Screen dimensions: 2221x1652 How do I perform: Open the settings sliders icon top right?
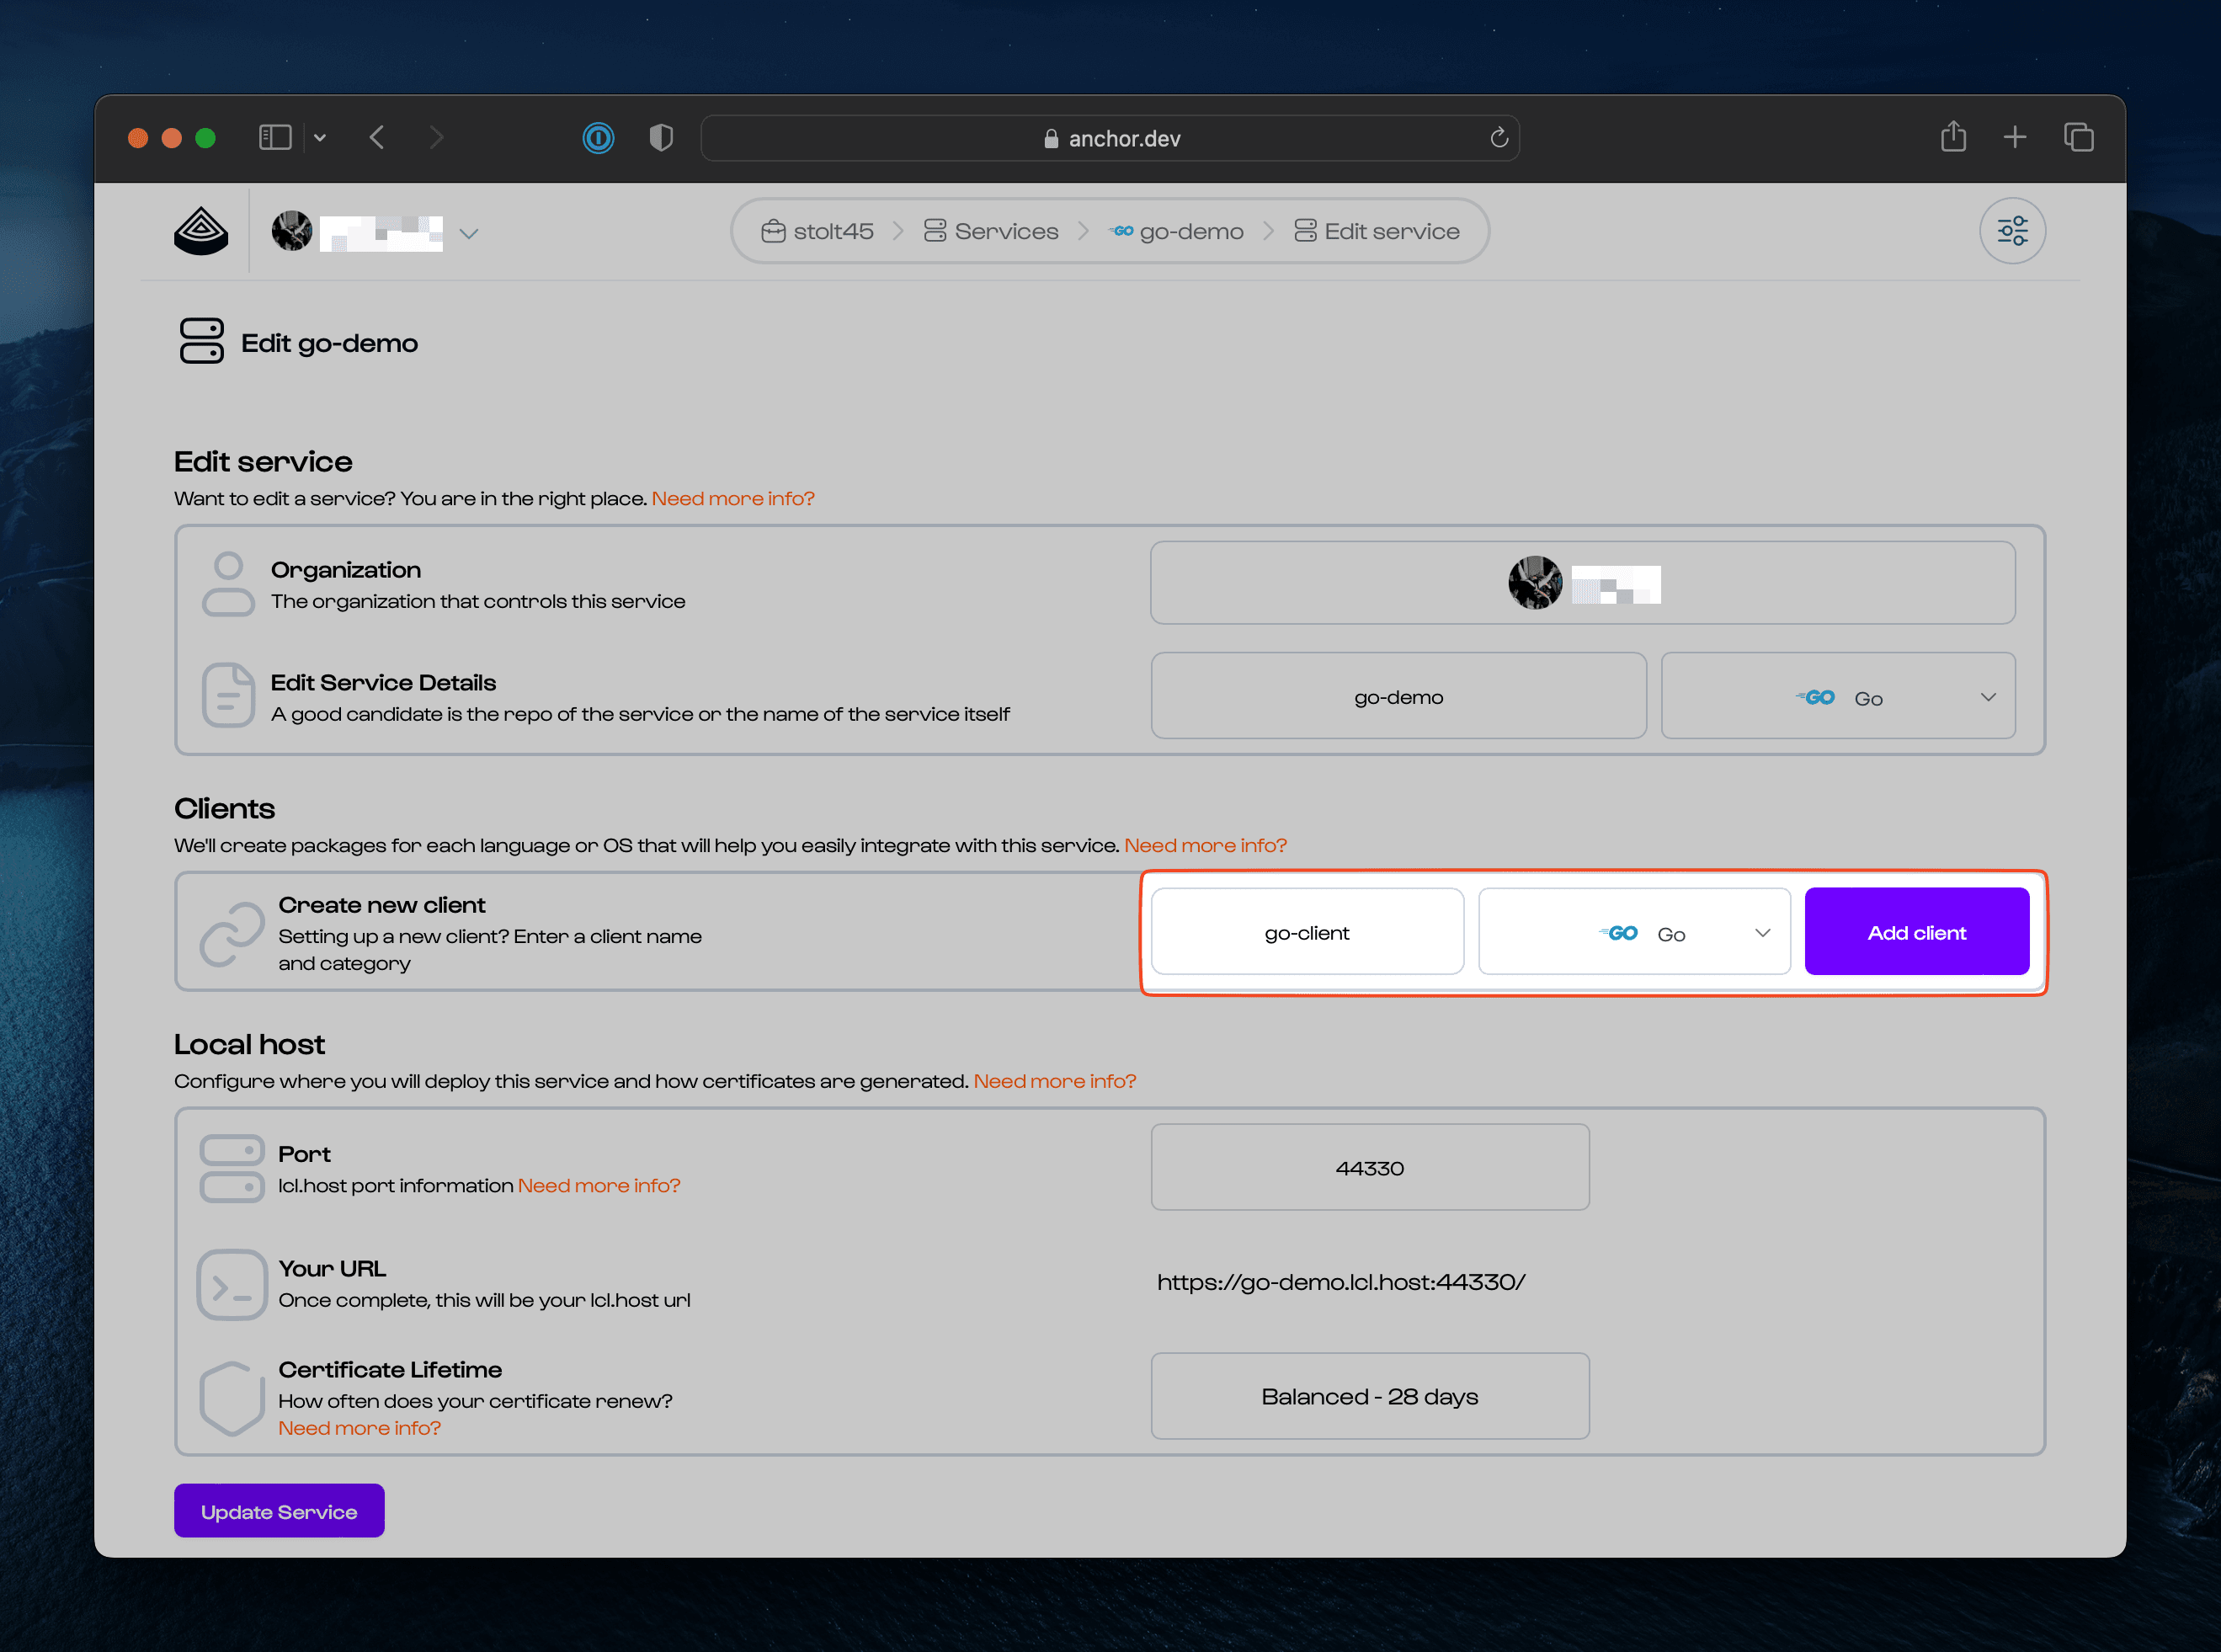pos(2012,230)
